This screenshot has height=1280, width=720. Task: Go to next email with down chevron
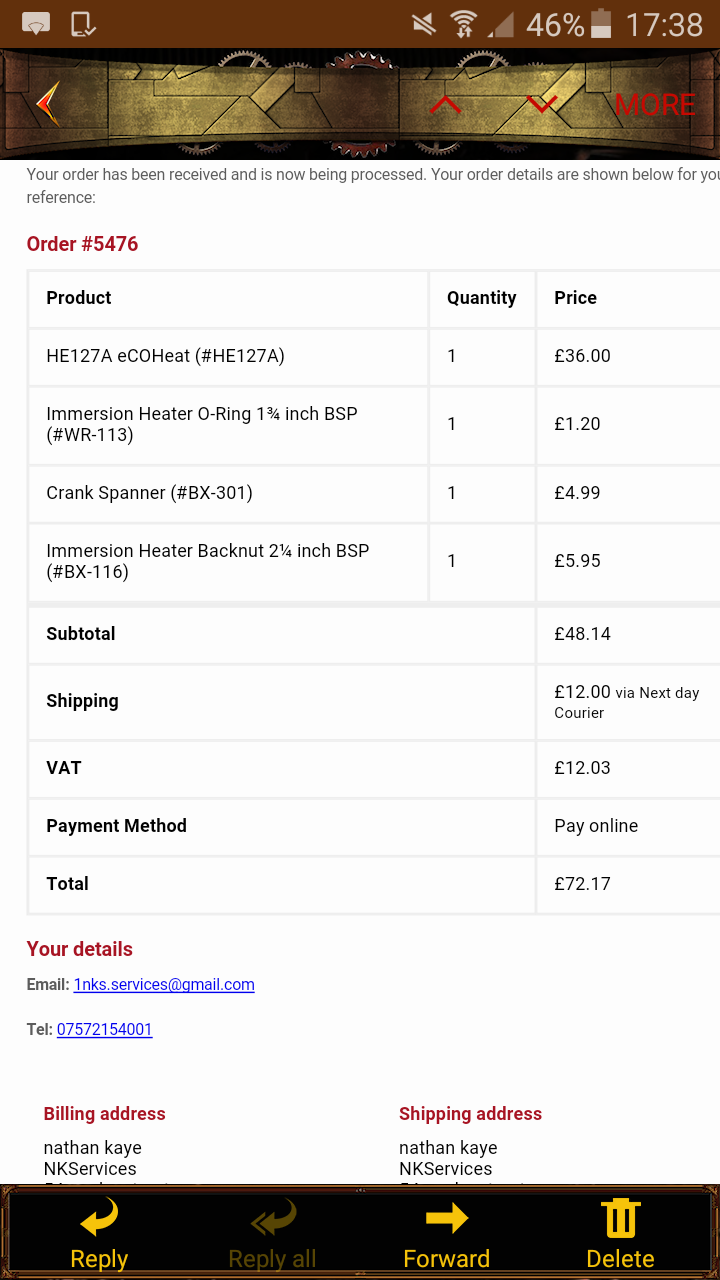point(542,104)
